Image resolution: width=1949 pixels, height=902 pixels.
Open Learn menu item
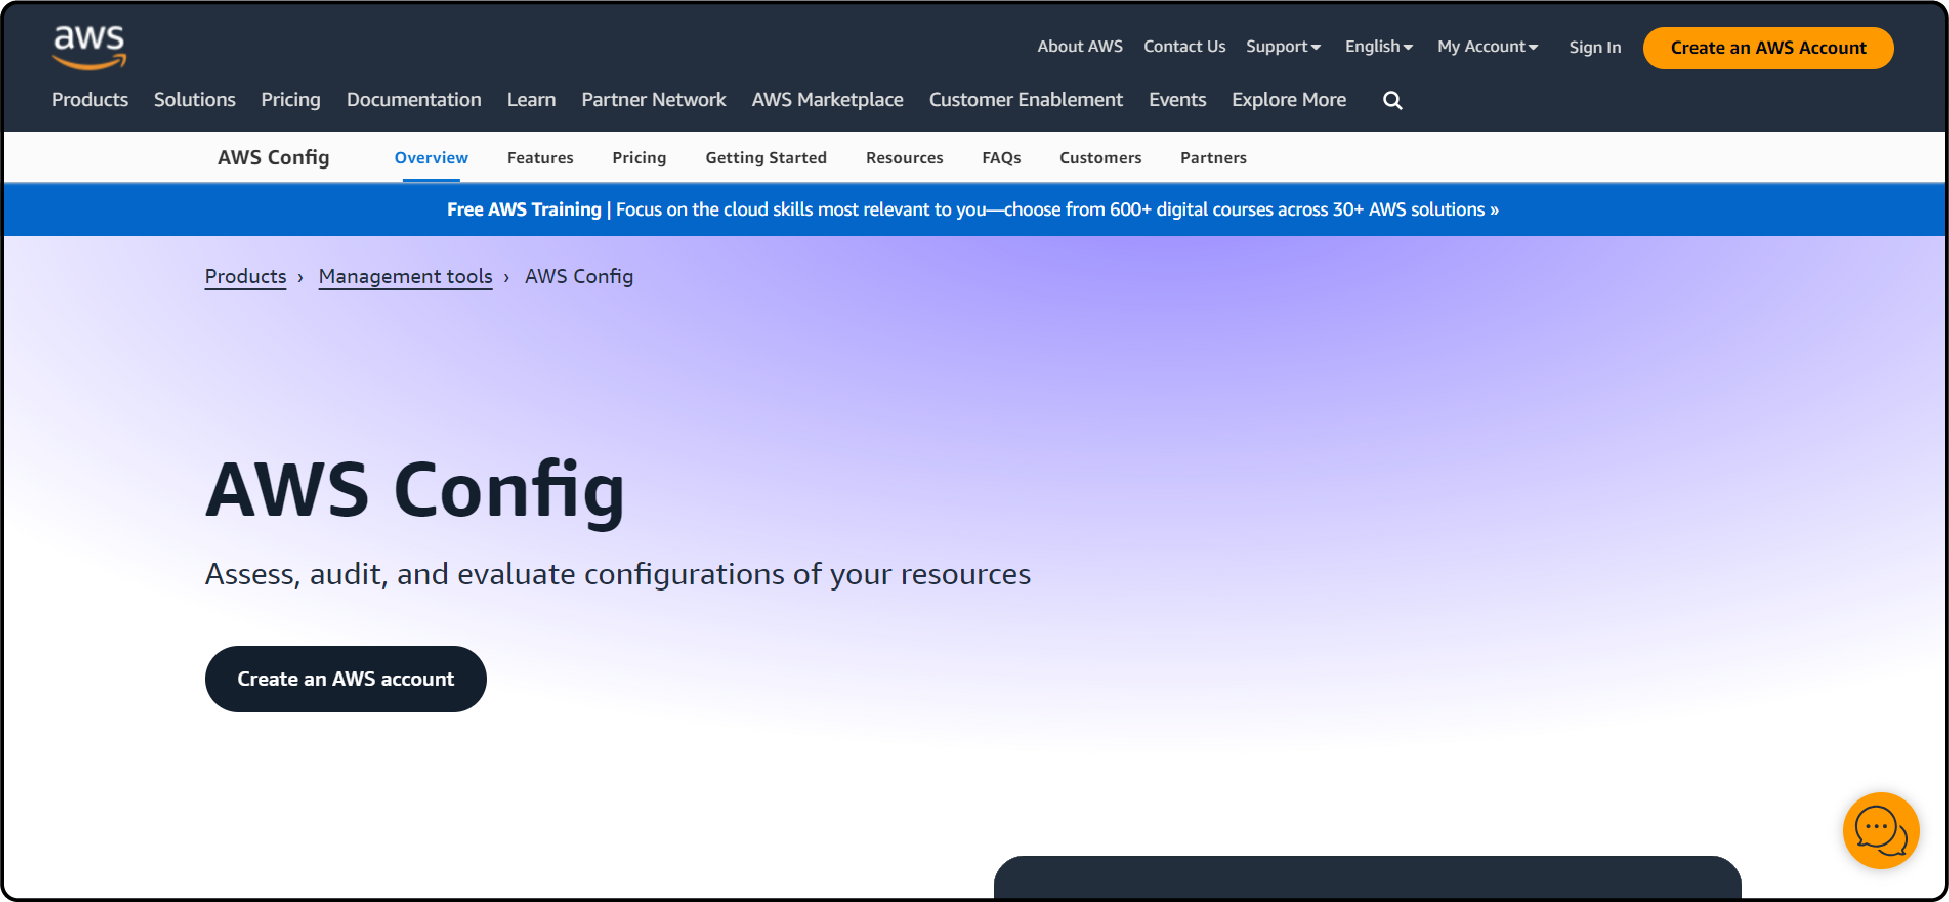[x=531, y=100]
